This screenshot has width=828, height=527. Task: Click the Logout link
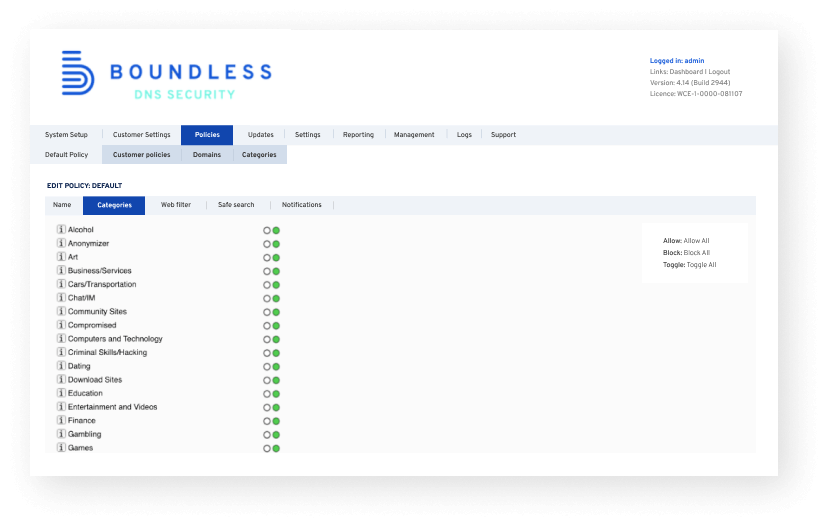pos(719,72)
